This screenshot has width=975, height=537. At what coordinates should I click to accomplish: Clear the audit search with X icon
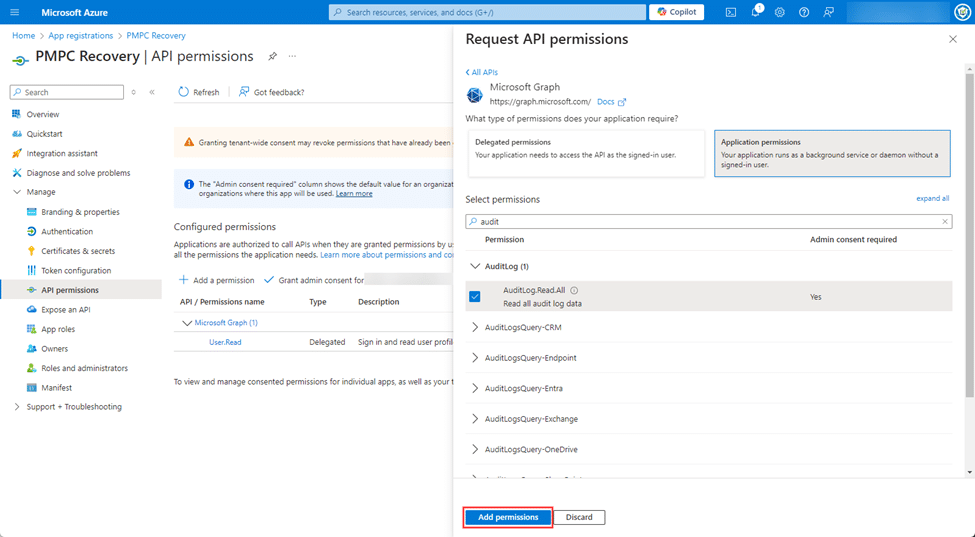tap(944, 222)
